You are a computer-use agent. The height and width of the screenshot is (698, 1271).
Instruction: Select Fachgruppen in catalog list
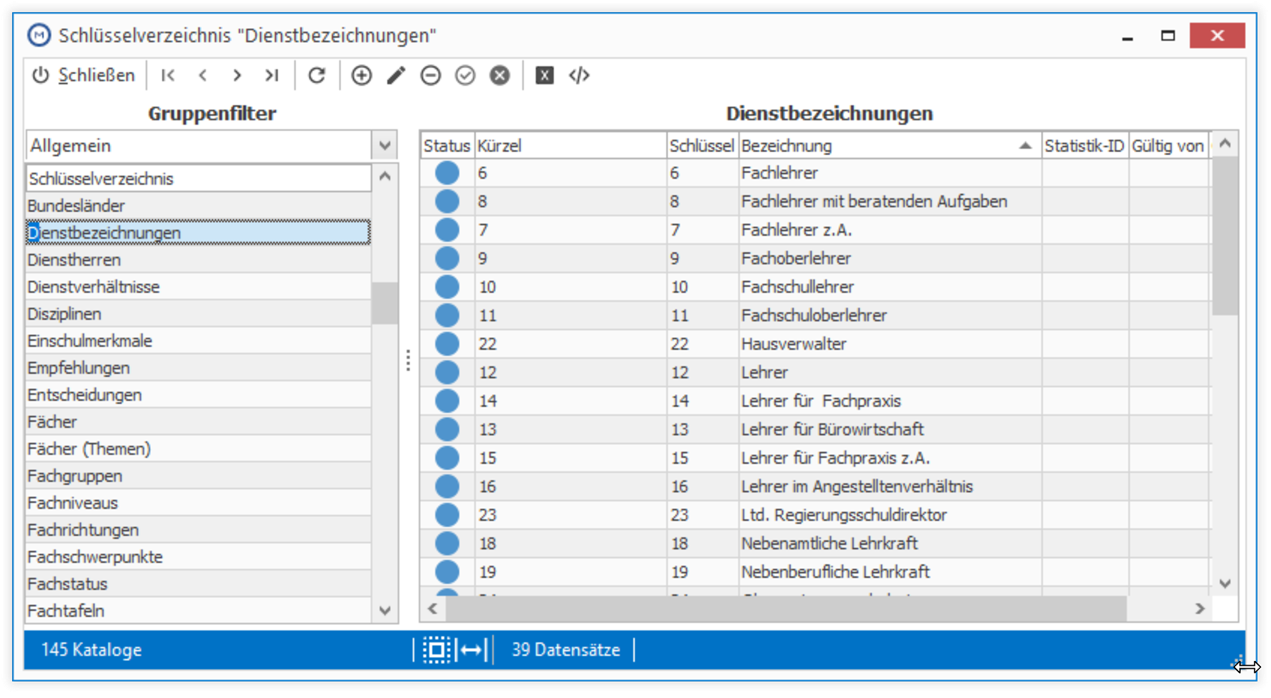point(198,476)
